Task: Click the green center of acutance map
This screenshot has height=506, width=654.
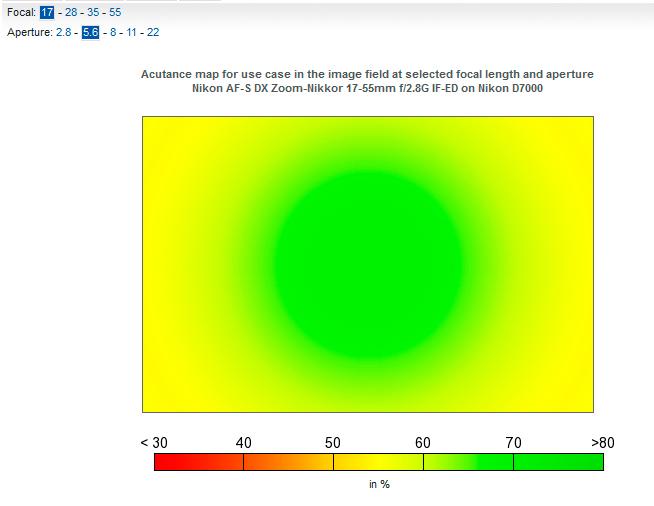Action: pos(367,265)
